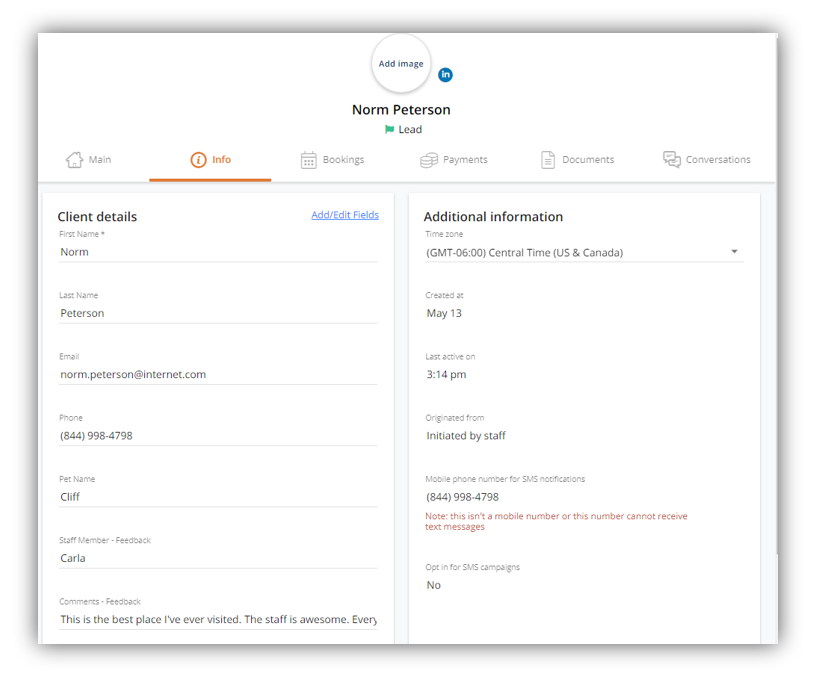Click the Comments - Feedback text field
Viewport: 822px width, 680px height.
[218, 620]
